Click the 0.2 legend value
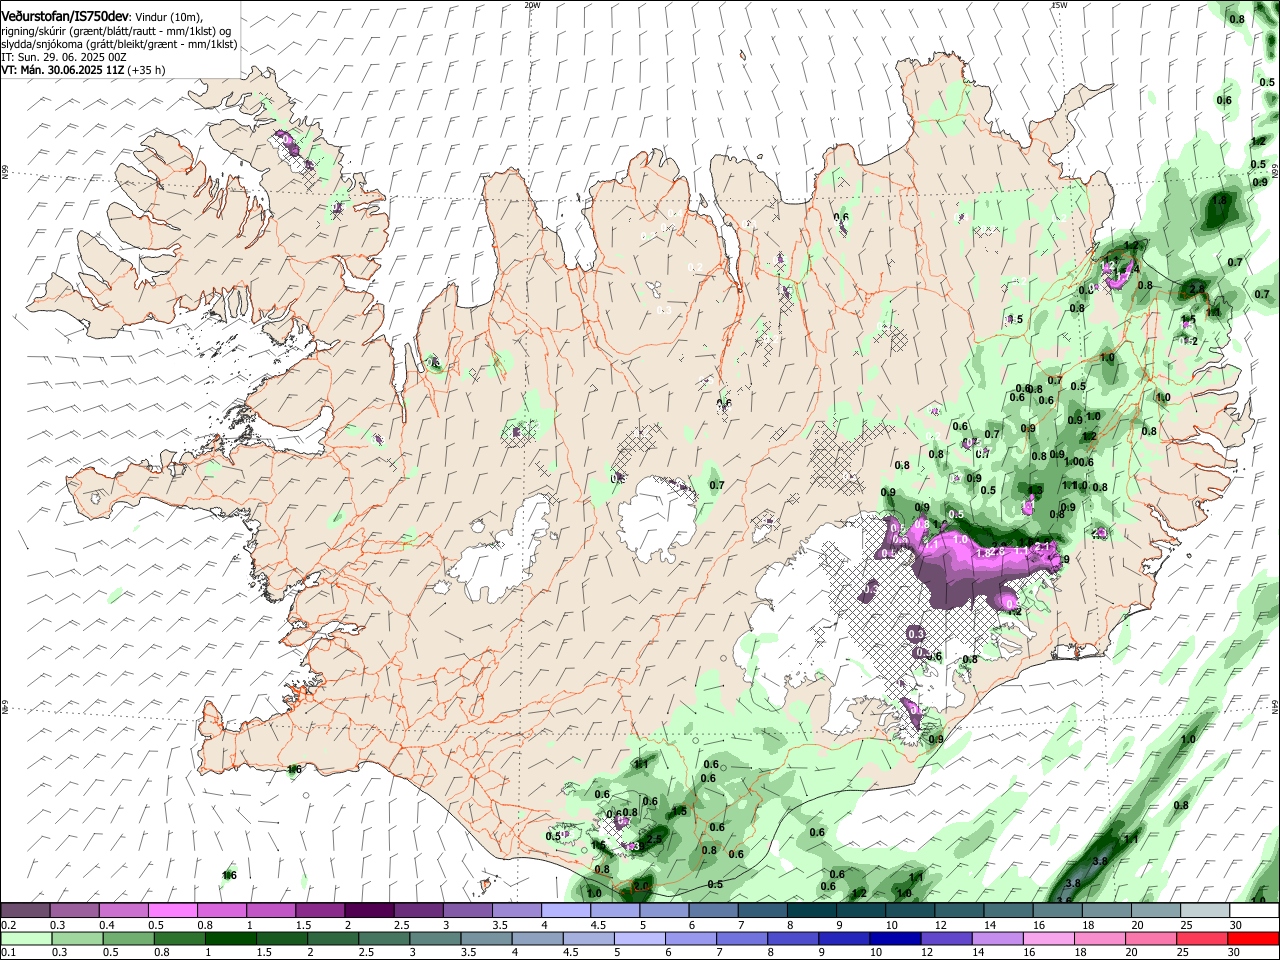The width and height of the screenshot is (1280, 960). click(8, 925)
